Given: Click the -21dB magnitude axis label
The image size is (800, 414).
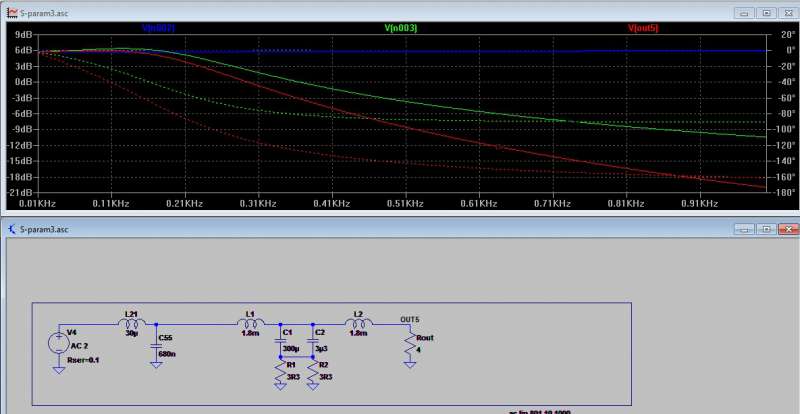Looking at the screenshot, I should pos(18,193).
